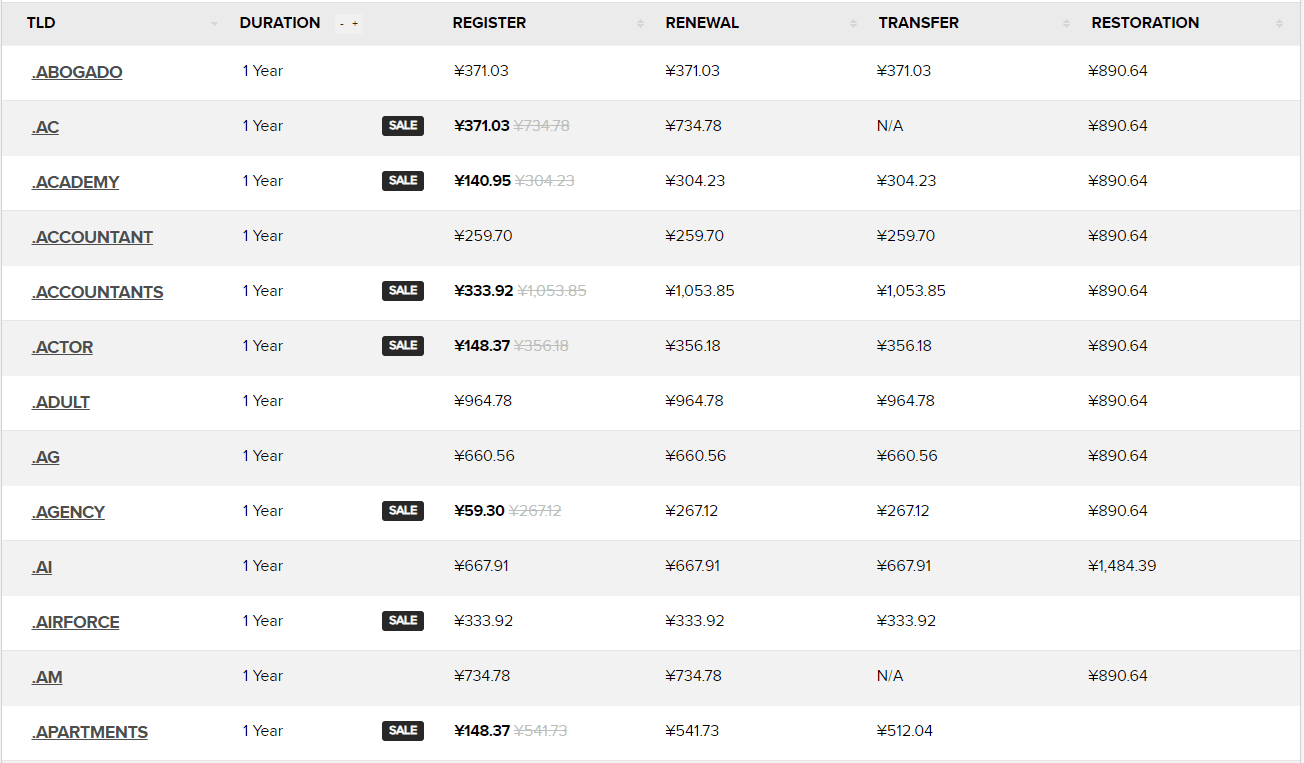Image resolution: width=1304 pixels, height=763 pixels.
Task: Go to the .AIRFORCE TLD page
Action: click(x=76, y=622)
